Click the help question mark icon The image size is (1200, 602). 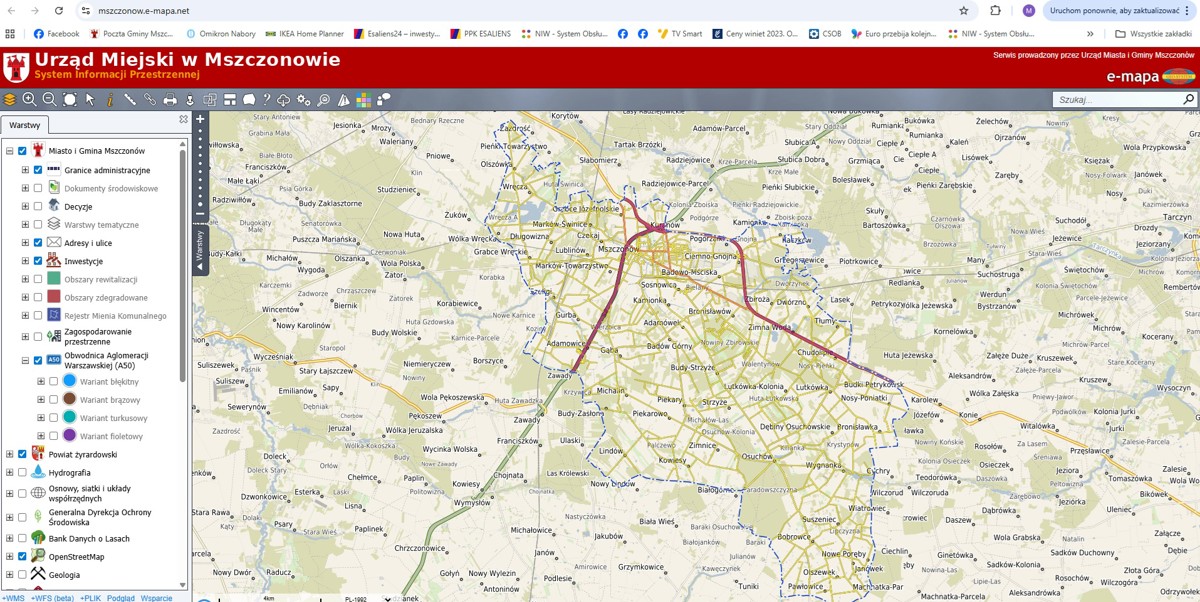267,100
